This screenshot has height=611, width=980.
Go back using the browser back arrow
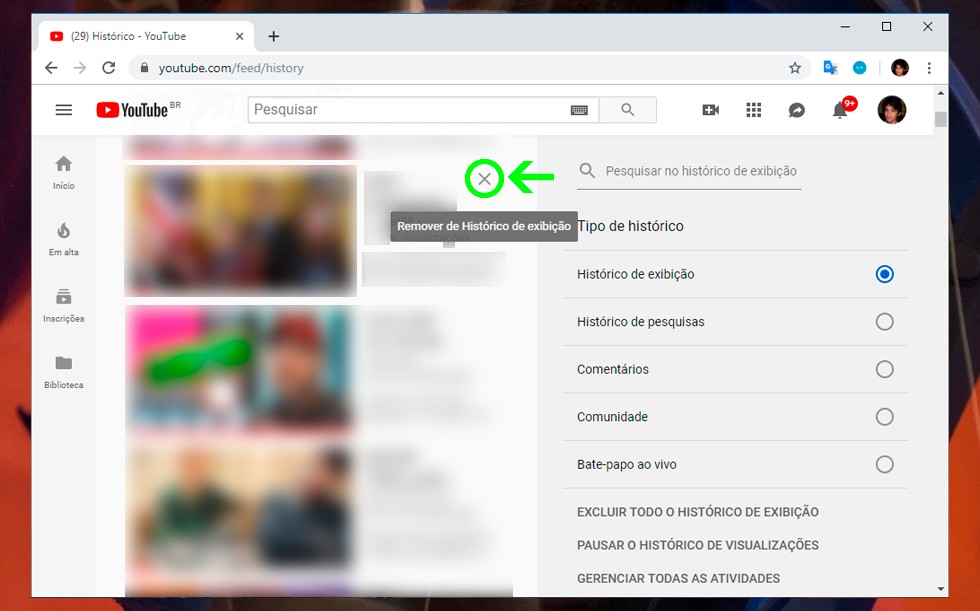click(x=51, y=67)
